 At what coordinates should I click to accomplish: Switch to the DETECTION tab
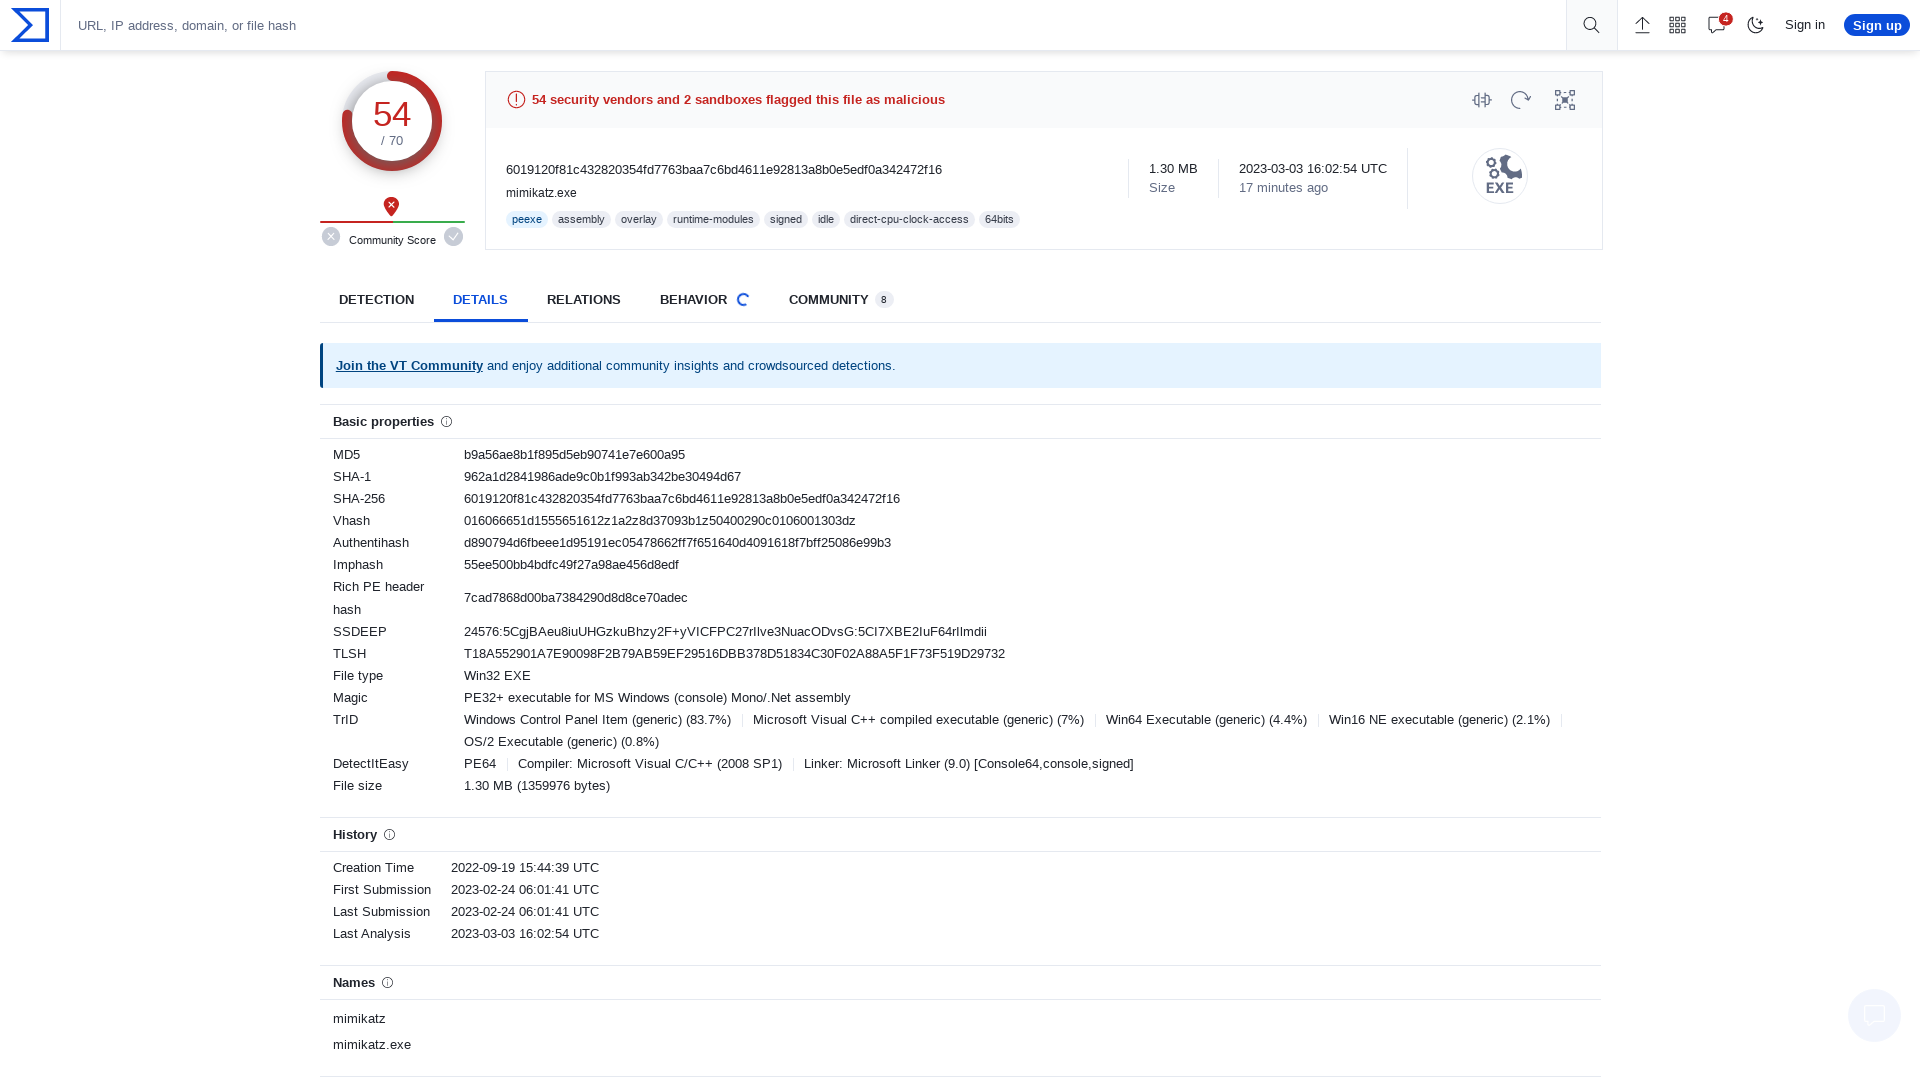coord(377,299)
